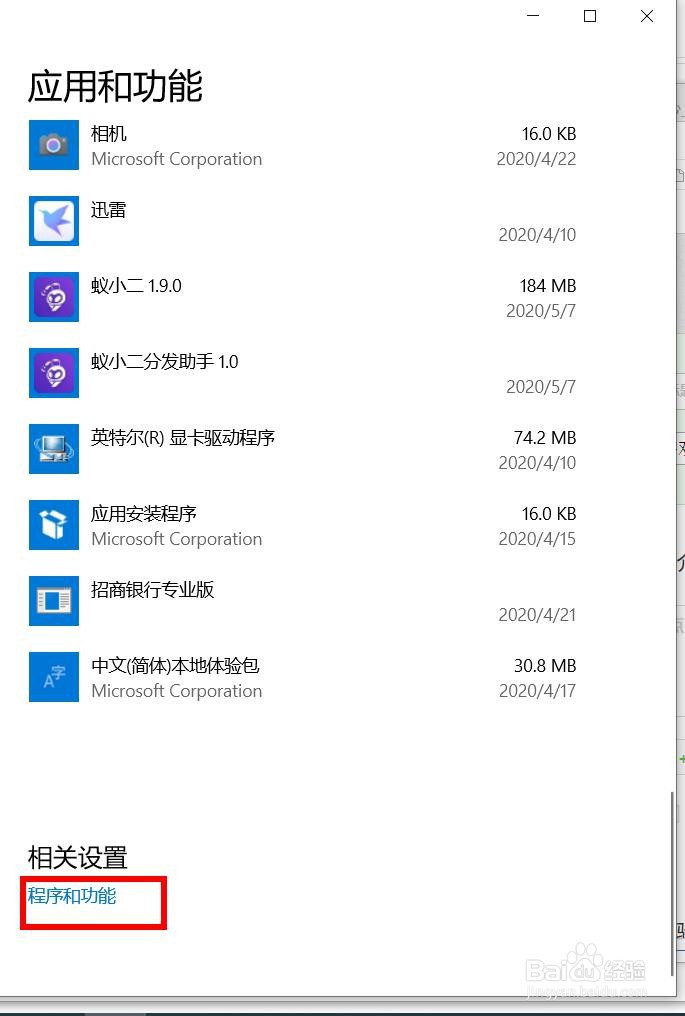Click the 中文(简体)本地体验包 language icon
This screenshot has height=1016, width=685.
[54, 677]
